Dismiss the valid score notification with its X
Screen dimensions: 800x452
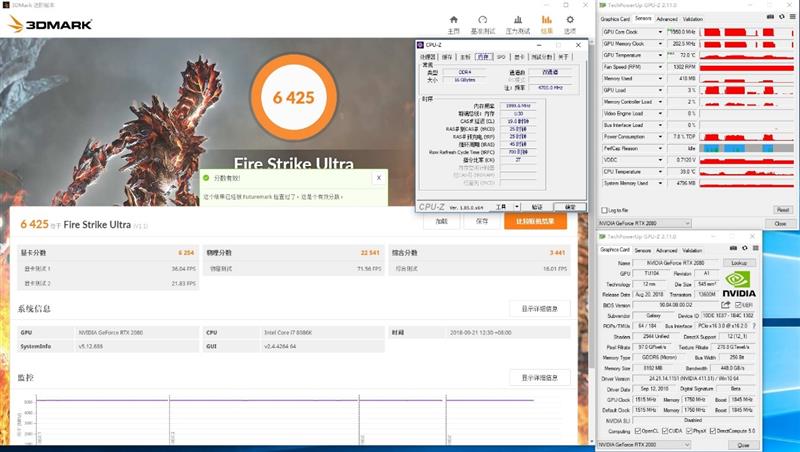pyautogui.click(x=379, y=178)
